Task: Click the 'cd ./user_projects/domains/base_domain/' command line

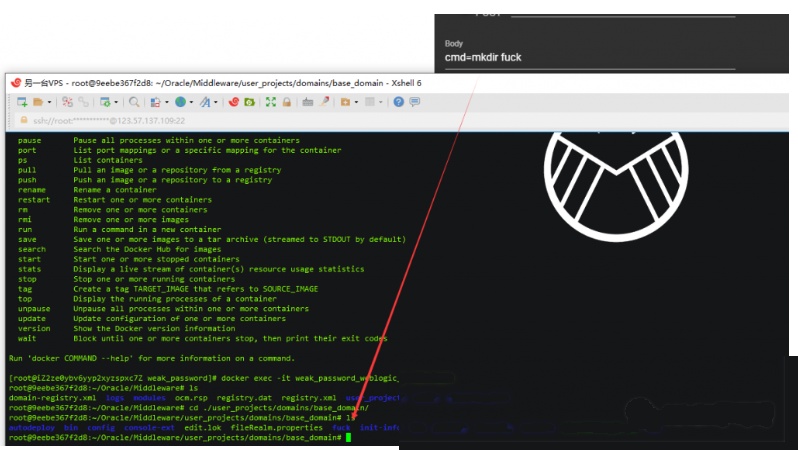Action: click(189, 408)
